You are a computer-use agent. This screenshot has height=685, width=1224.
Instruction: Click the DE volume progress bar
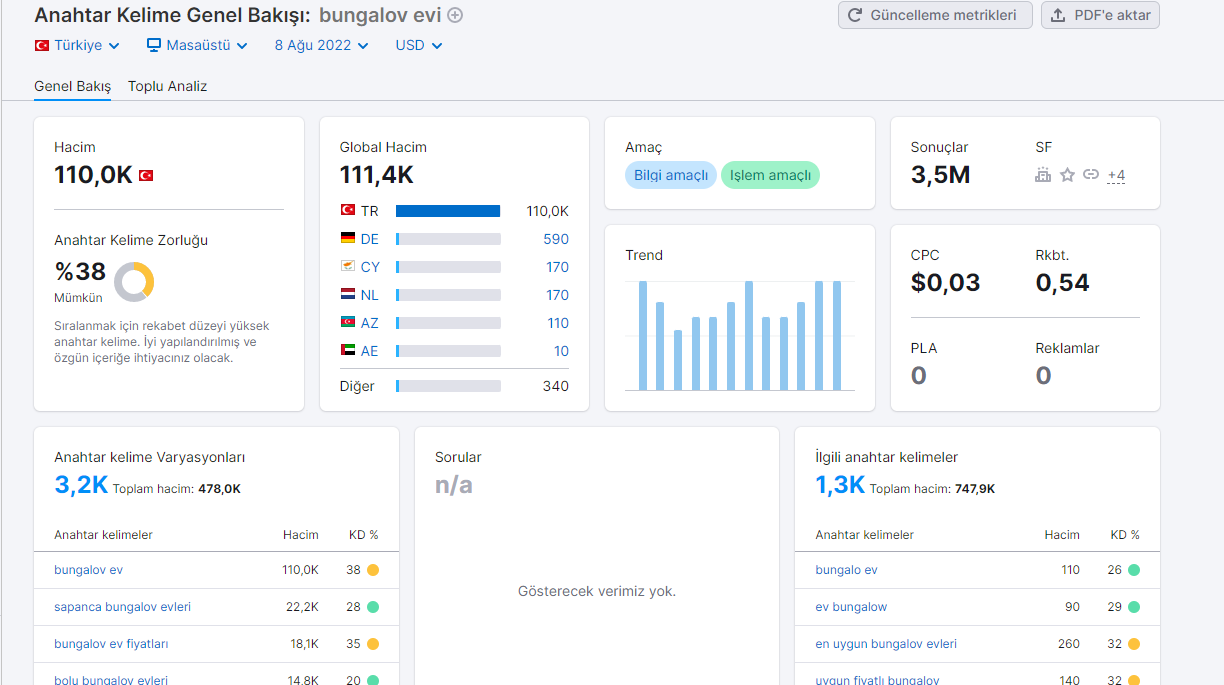(448, 239)
